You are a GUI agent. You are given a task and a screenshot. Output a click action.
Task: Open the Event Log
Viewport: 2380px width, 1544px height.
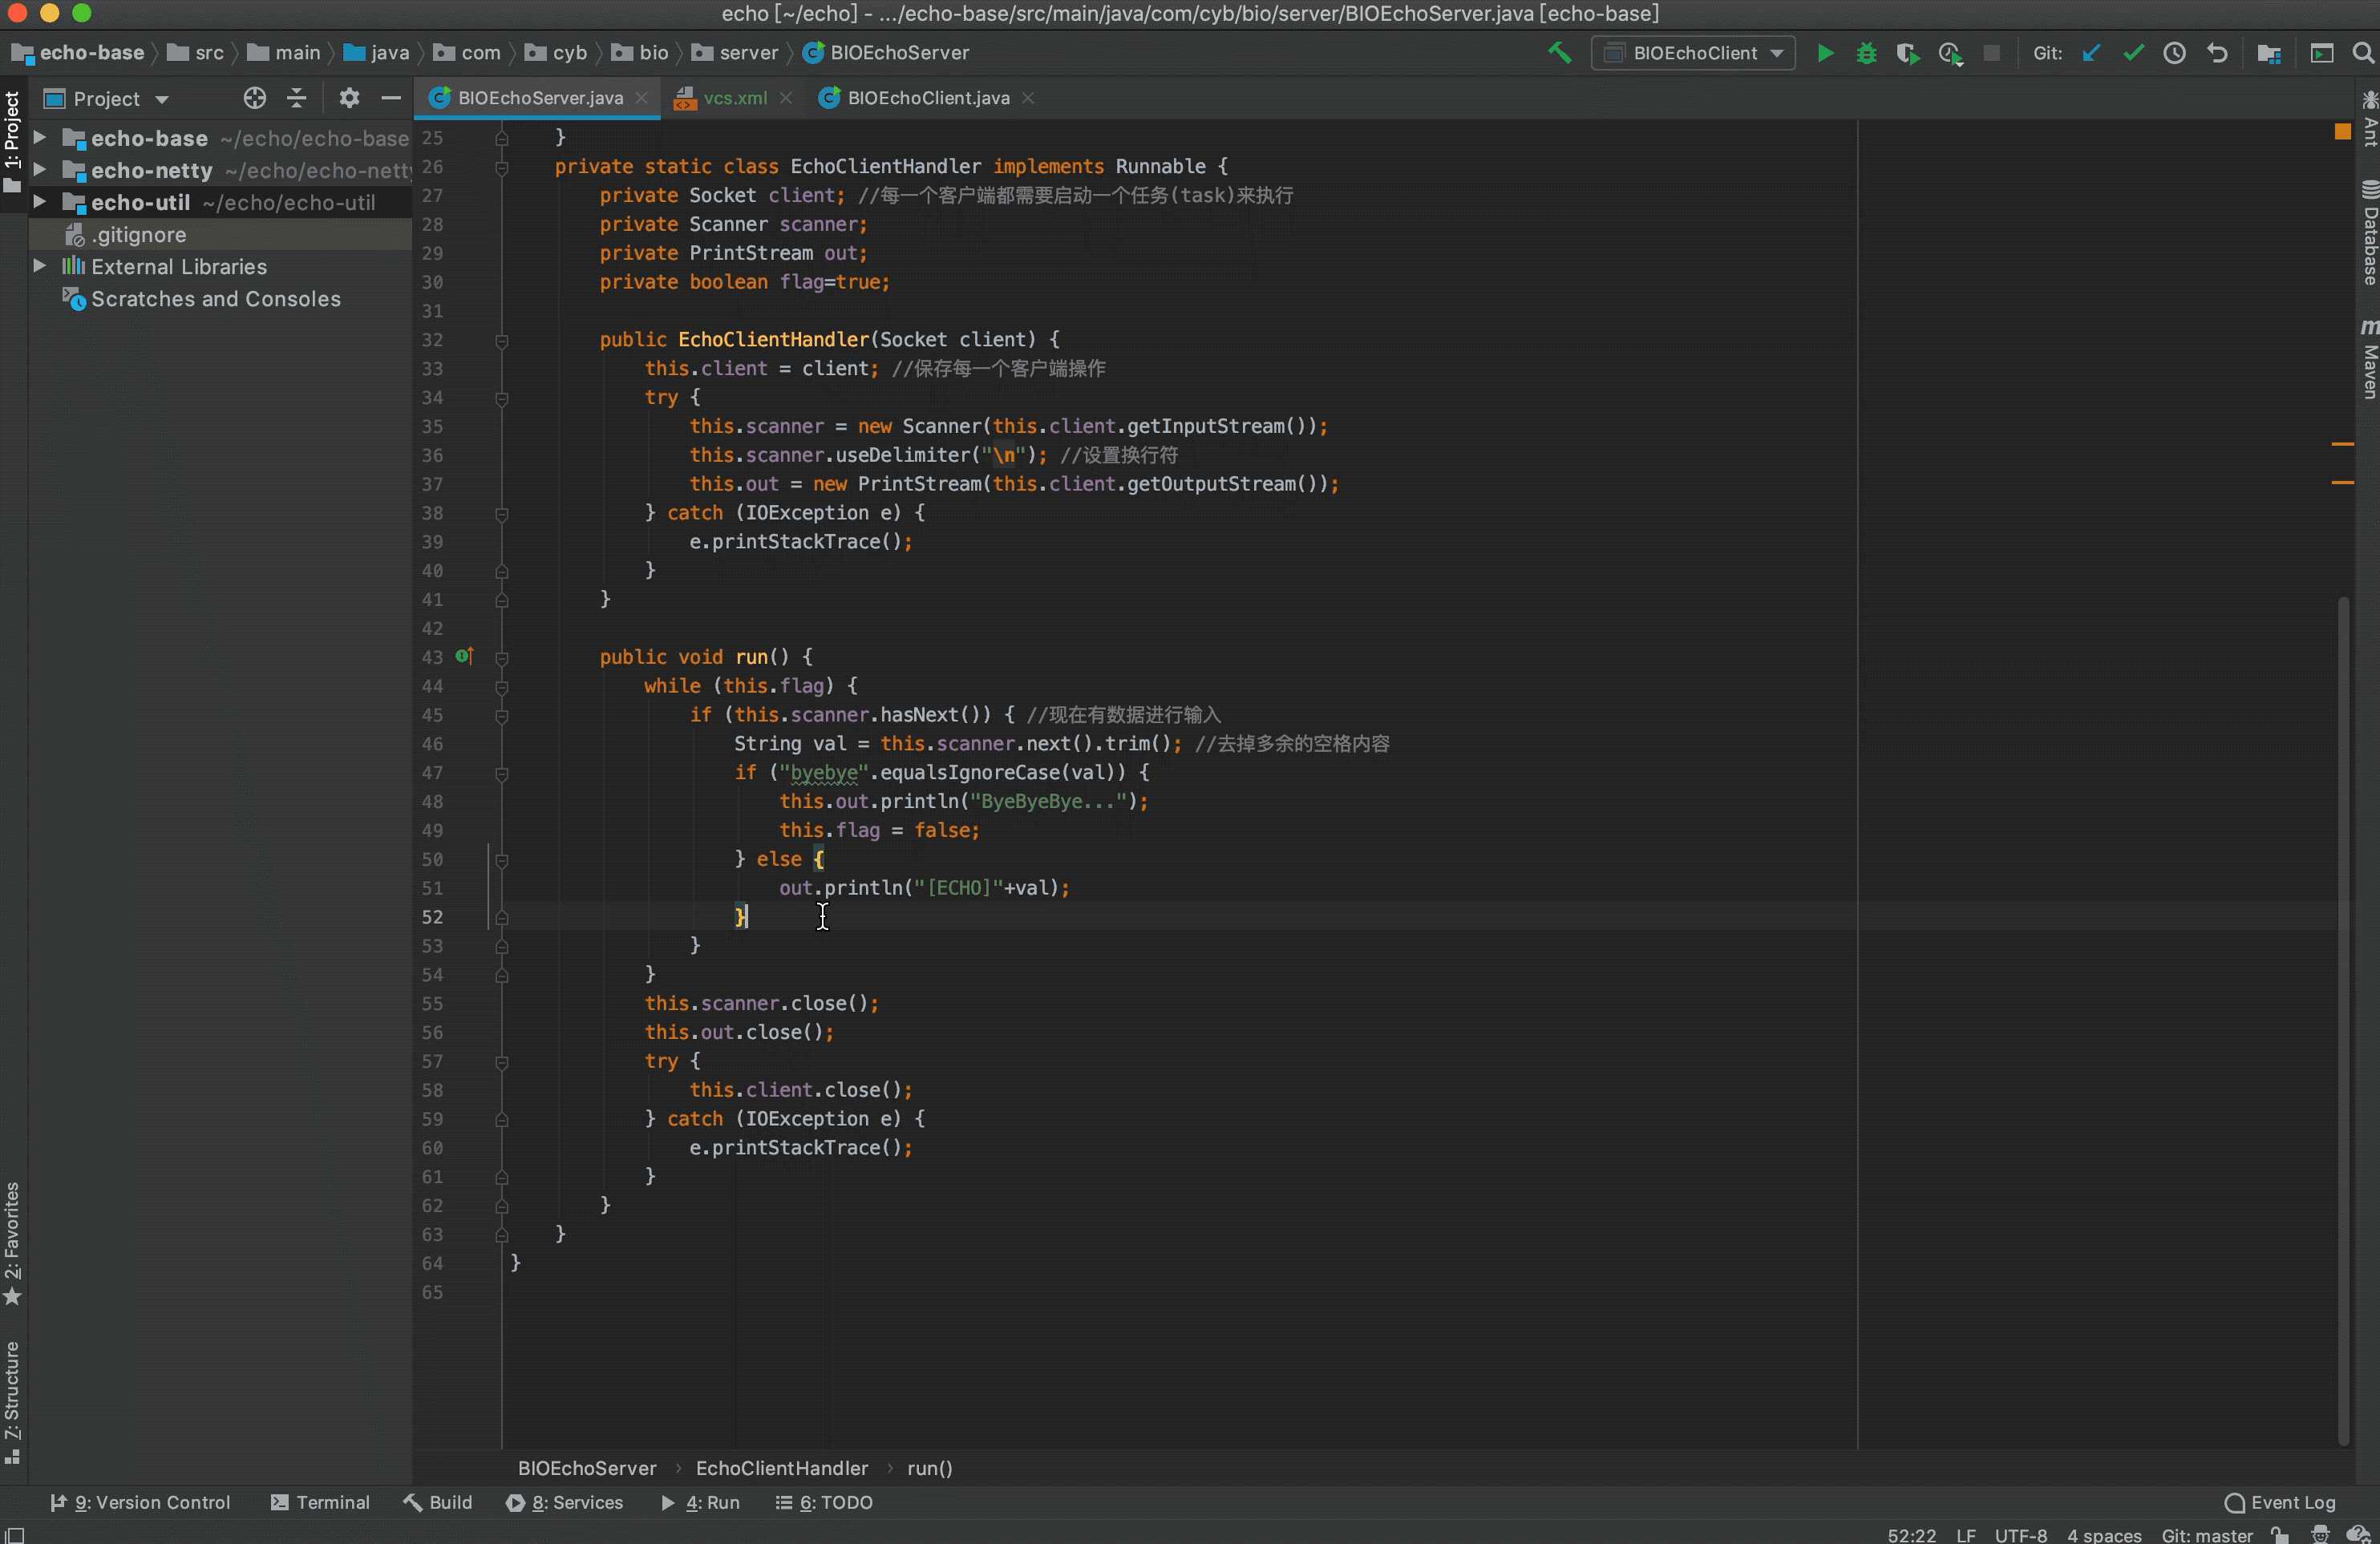point(2280,1502)
